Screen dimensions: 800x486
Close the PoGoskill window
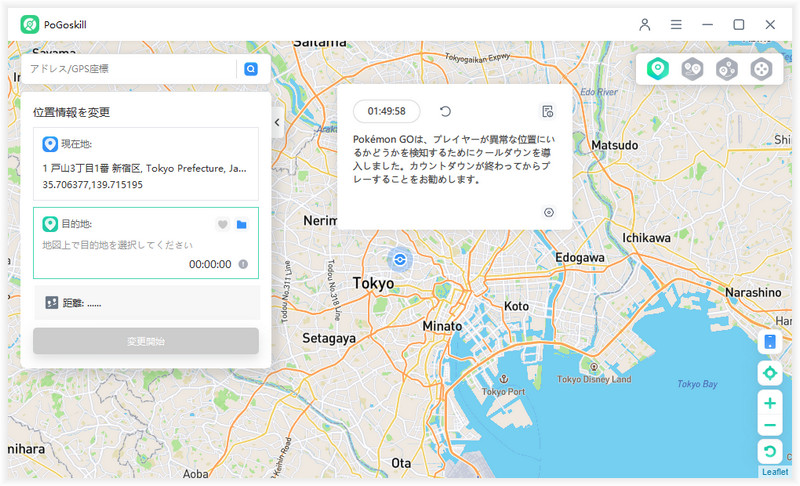tap(770, 24)
